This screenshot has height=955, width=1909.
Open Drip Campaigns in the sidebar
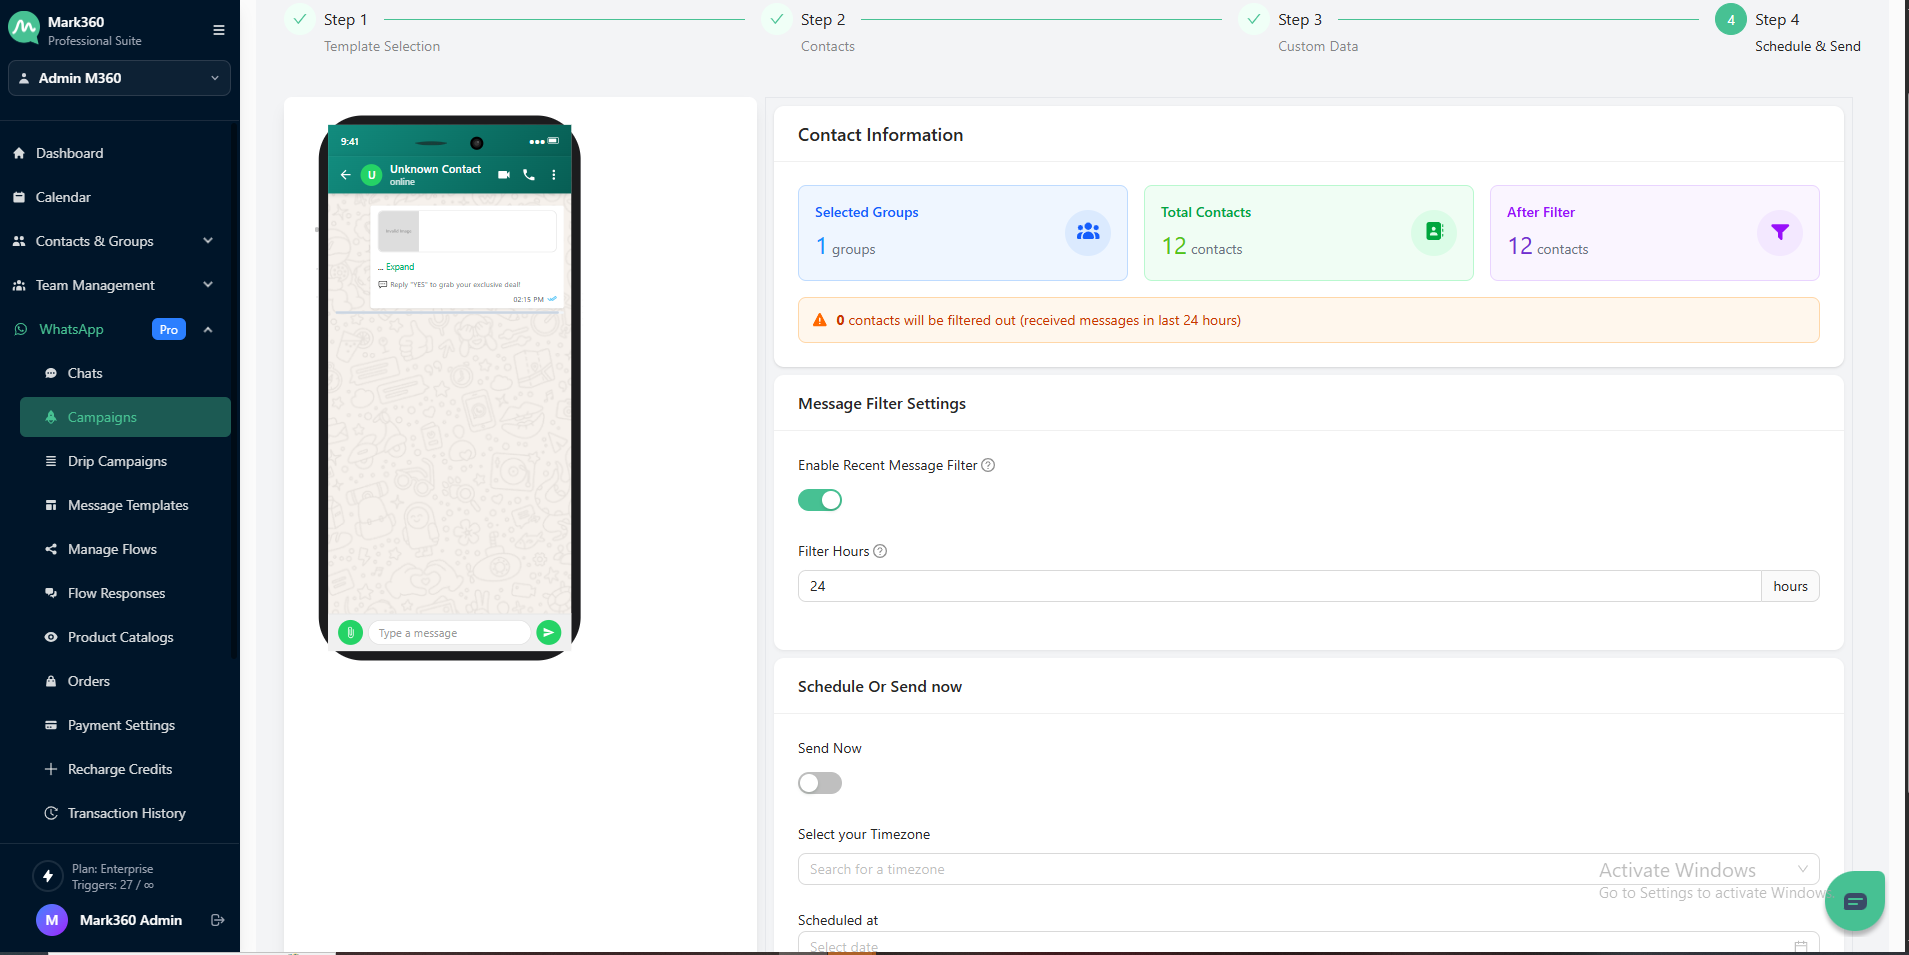[x=117, y=461]
